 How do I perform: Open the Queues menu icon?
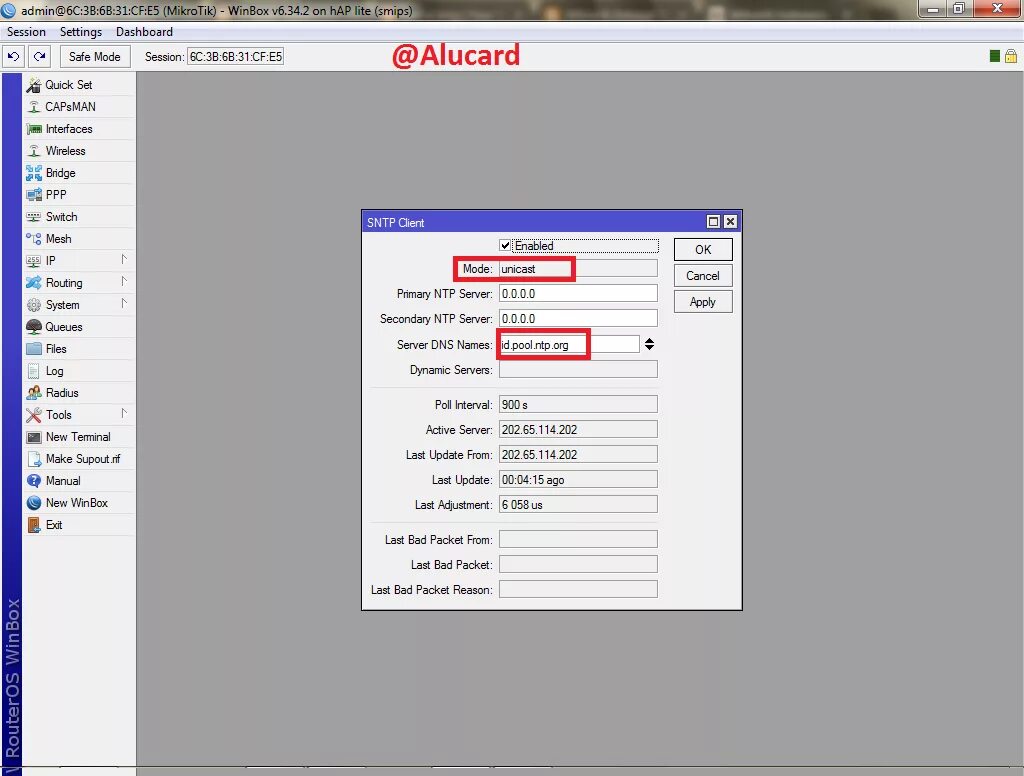coord(33,327)
